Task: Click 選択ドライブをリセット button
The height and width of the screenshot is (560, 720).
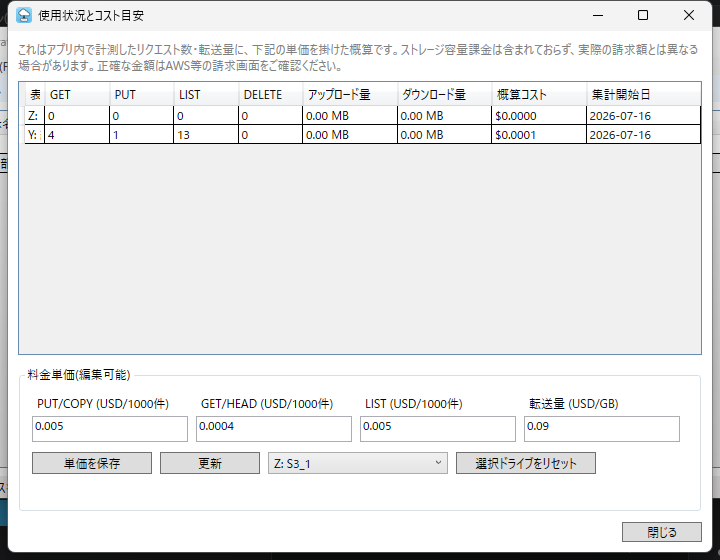Action: click(526, 463)
